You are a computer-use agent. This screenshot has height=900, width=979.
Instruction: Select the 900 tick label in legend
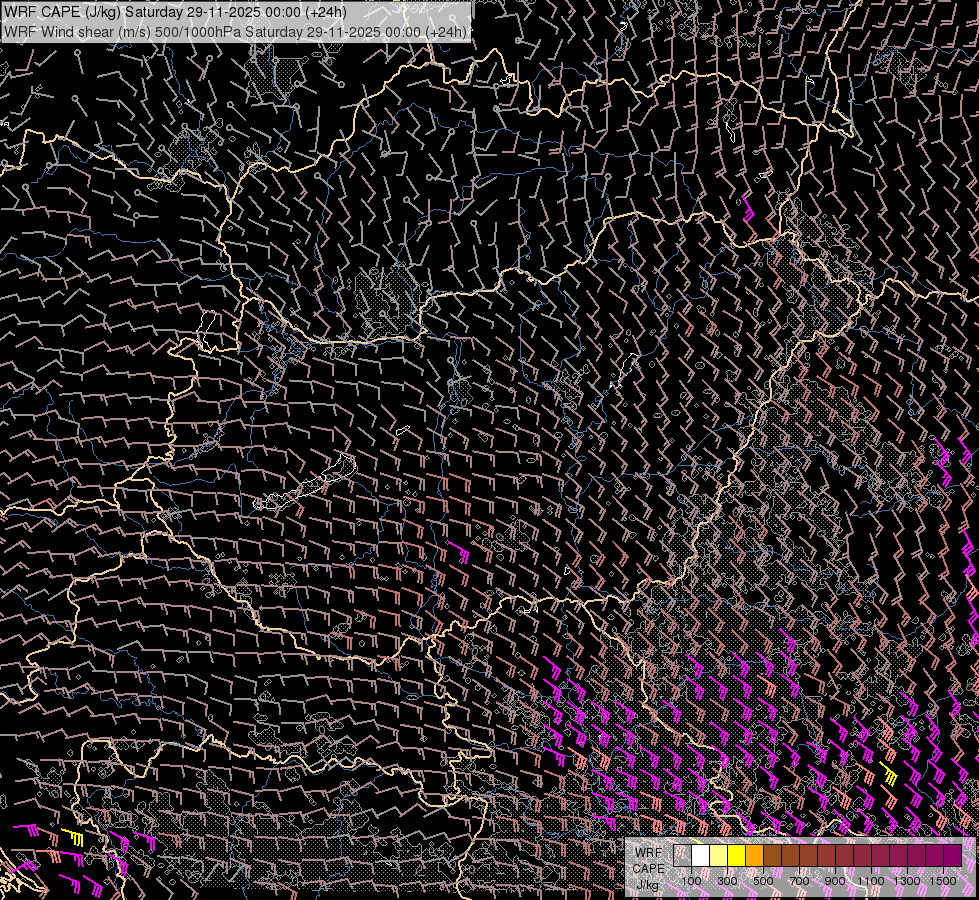click(834, 881)
